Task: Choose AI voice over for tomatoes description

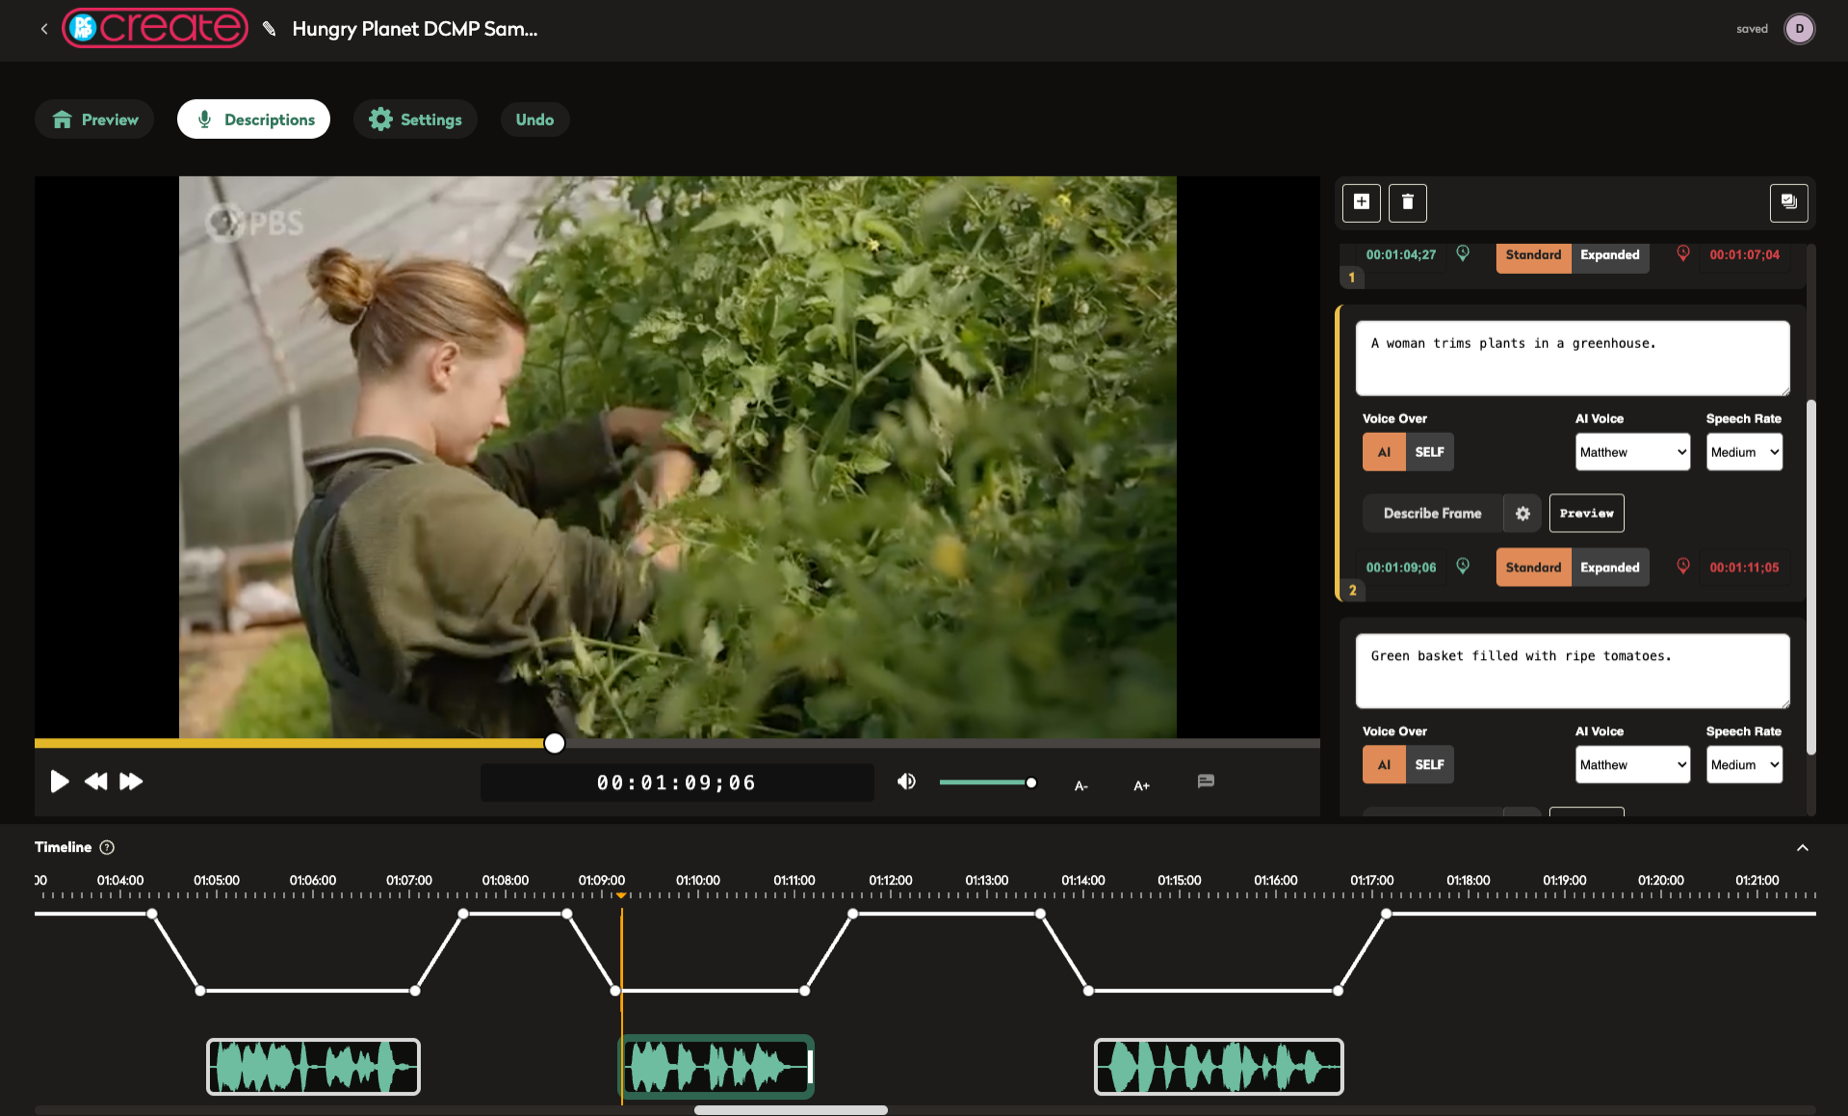Action: pyautogui.click(x=1384, y=765)
